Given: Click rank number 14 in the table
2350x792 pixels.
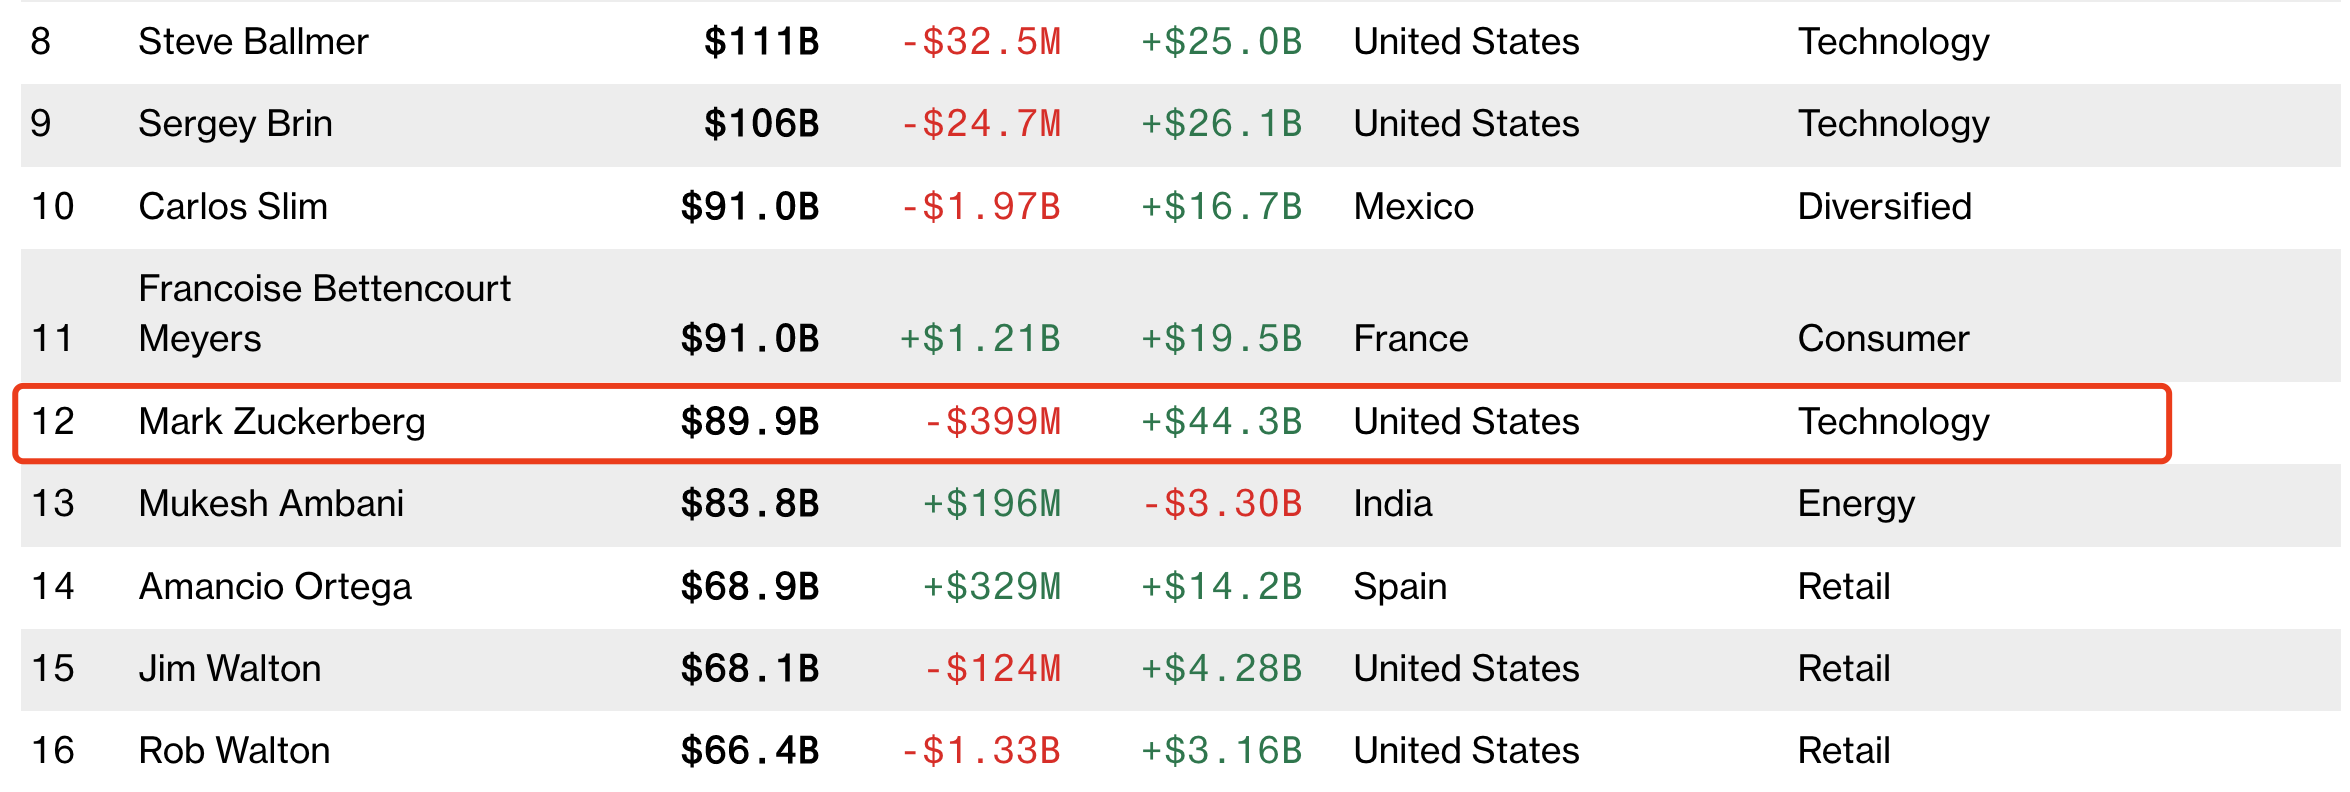Looking at the screenshot, I should click(53, 587).
